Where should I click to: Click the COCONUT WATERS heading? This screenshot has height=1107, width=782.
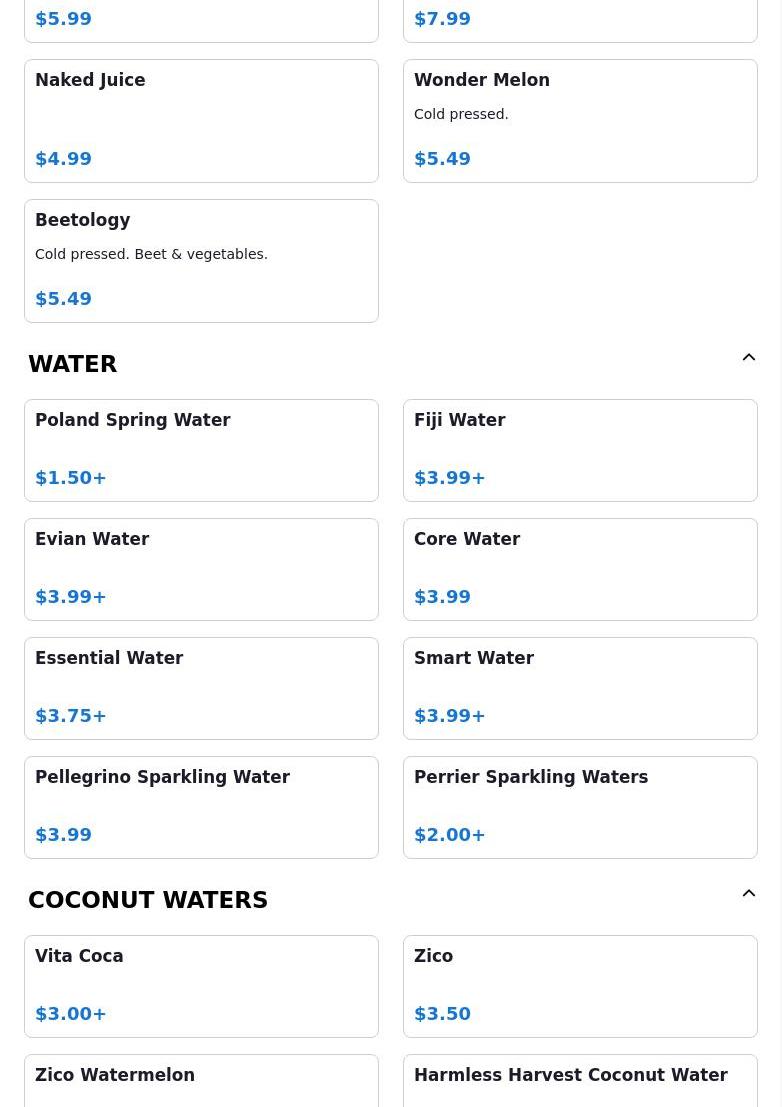[x=148, y=900]
